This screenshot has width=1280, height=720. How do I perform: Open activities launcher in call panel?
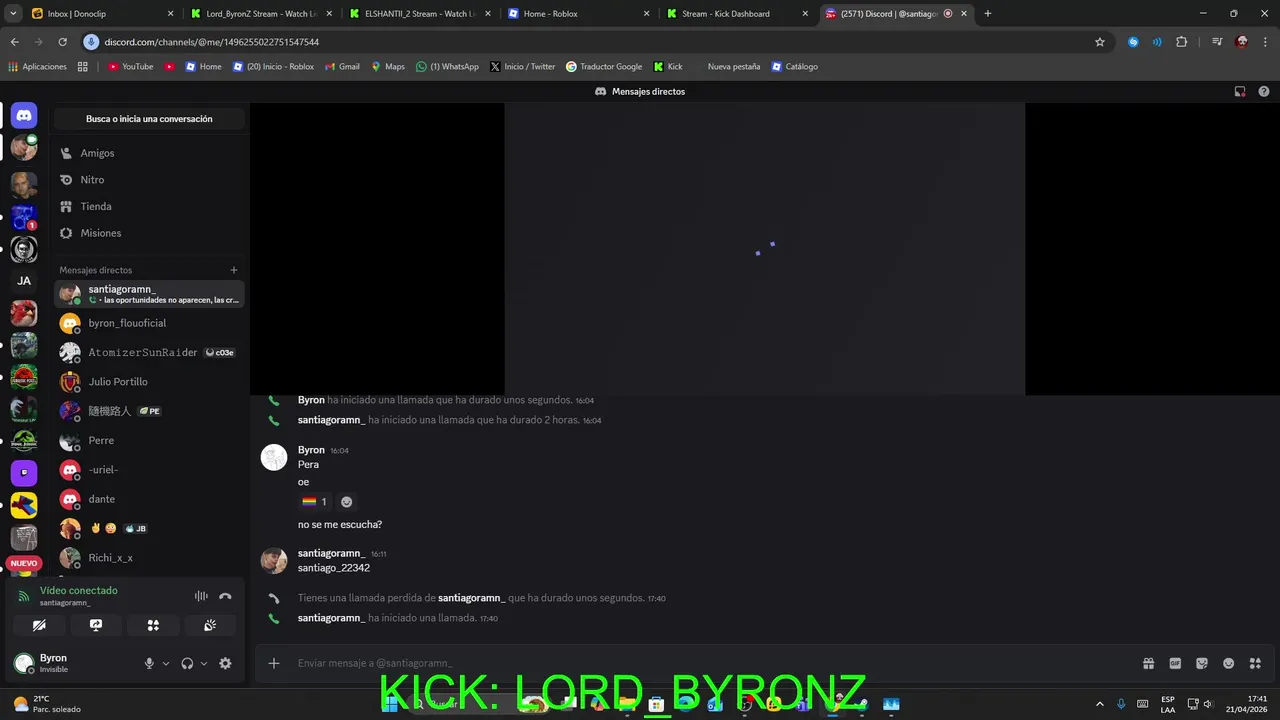point(153,625)
